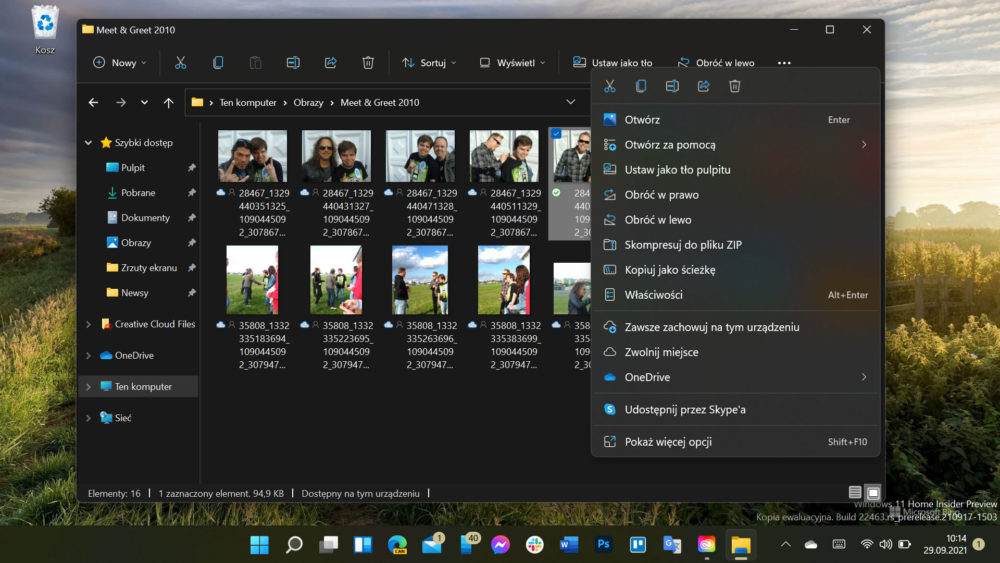Choose Zwolnij miejsce
Viewport: 1000px width, 563px height.
[736, 352]
